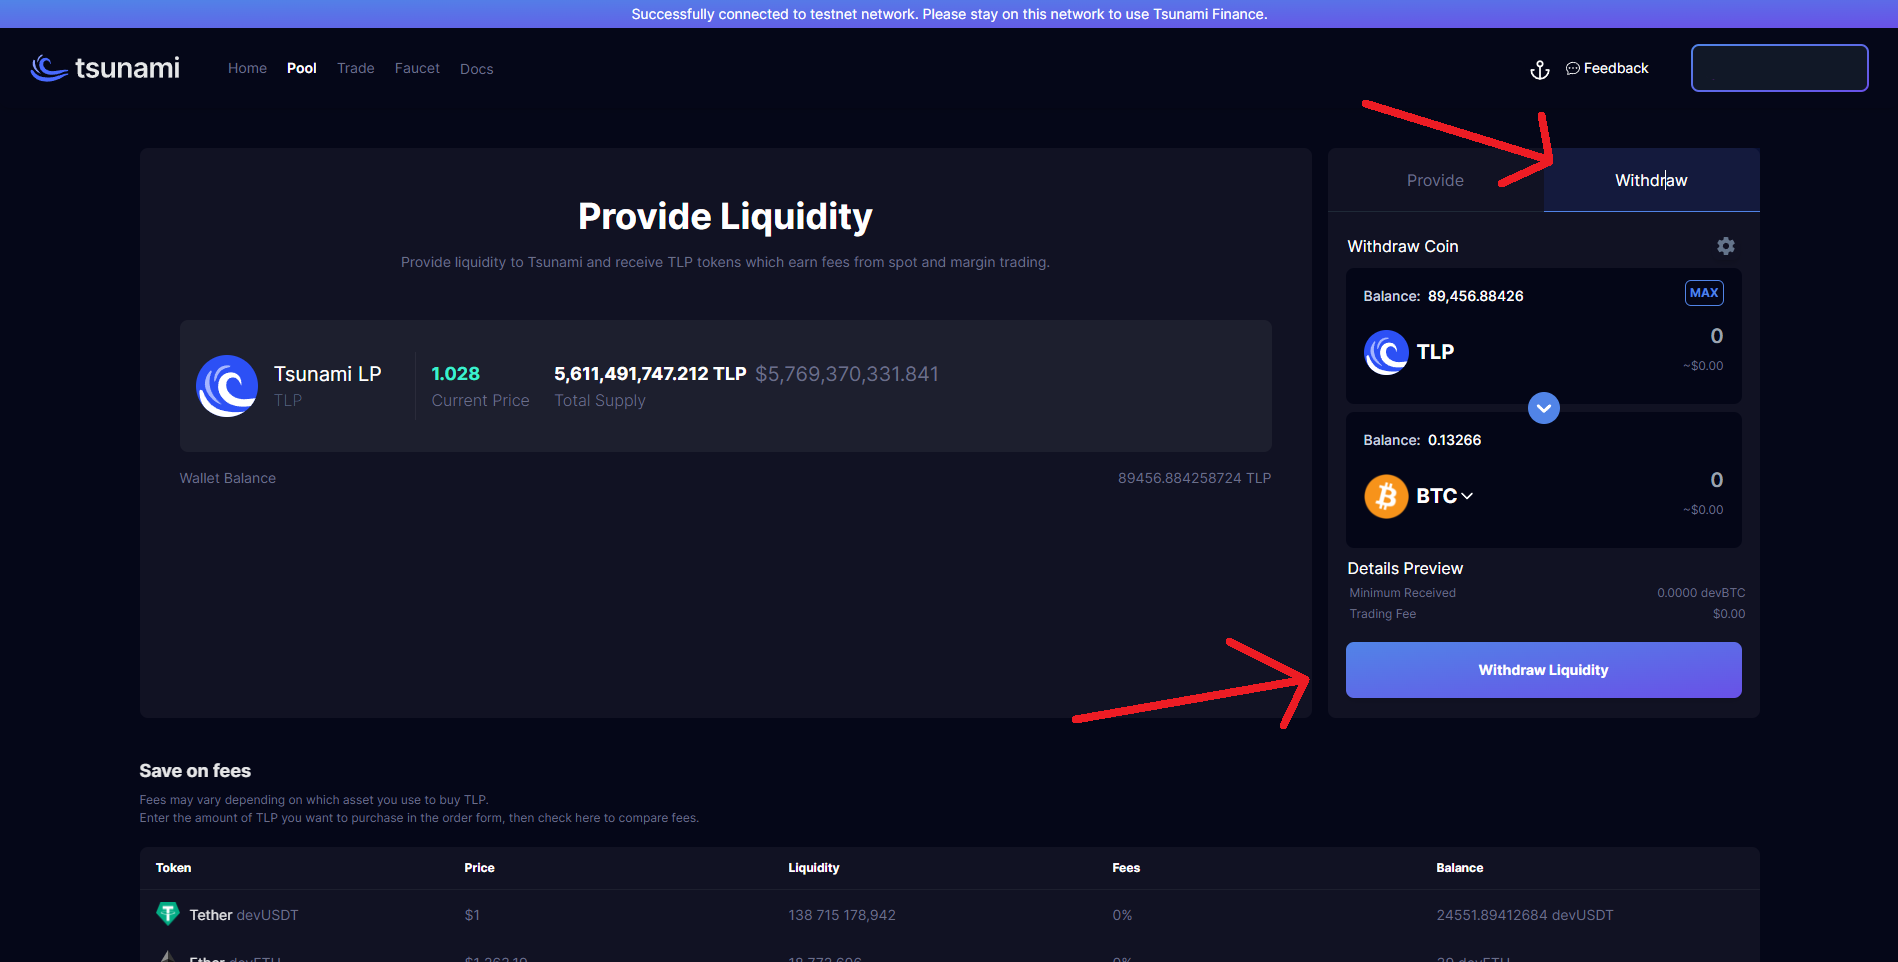
Task: Click balance 24551.89412684 devUSDT
Action: click(x=1525, y=915)
